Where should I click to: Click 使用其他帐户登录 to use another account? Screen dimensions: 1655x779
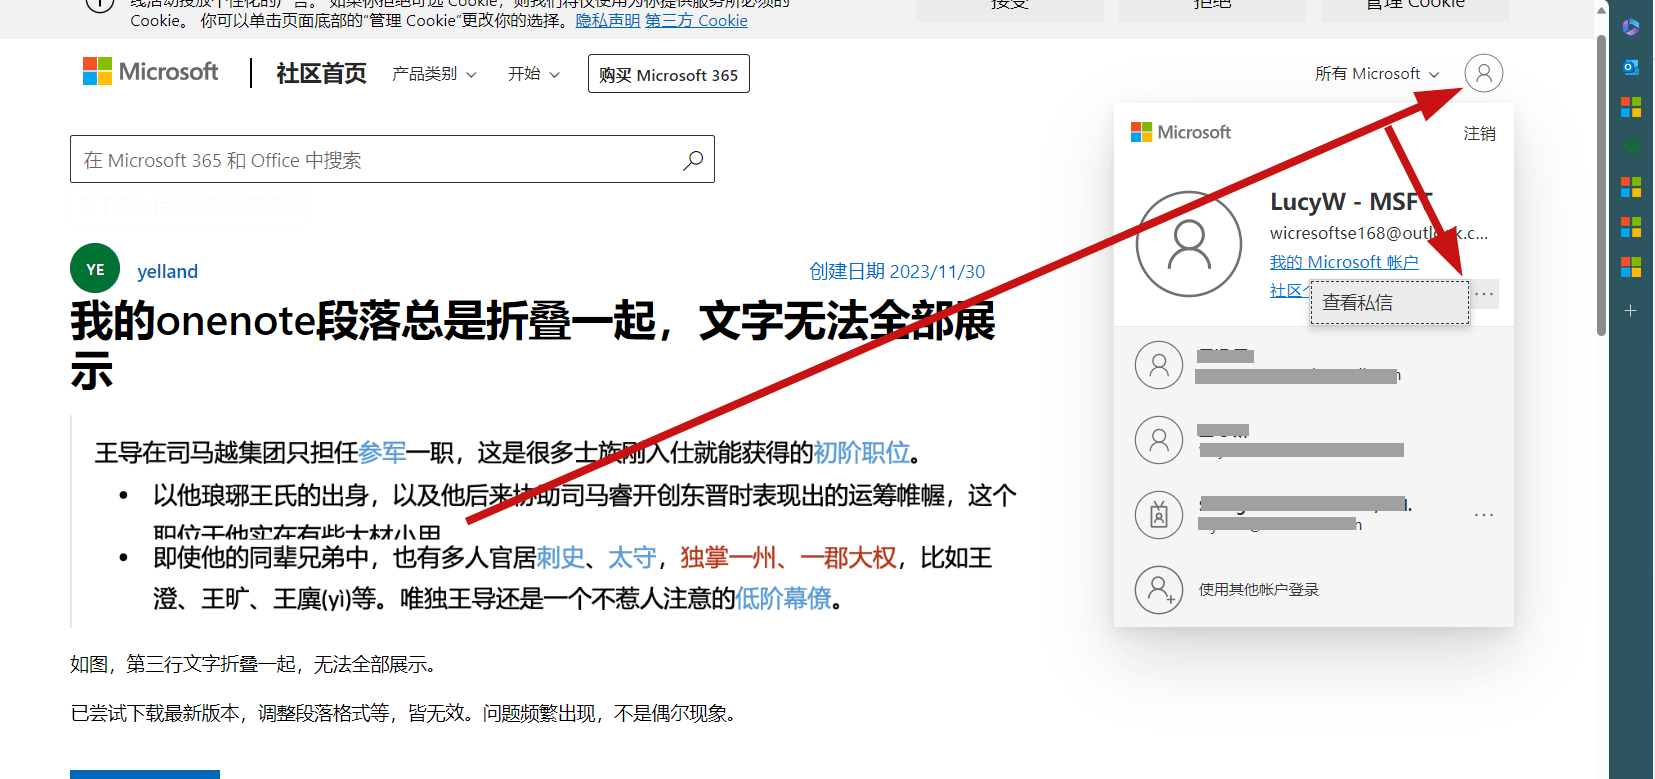1259,590
